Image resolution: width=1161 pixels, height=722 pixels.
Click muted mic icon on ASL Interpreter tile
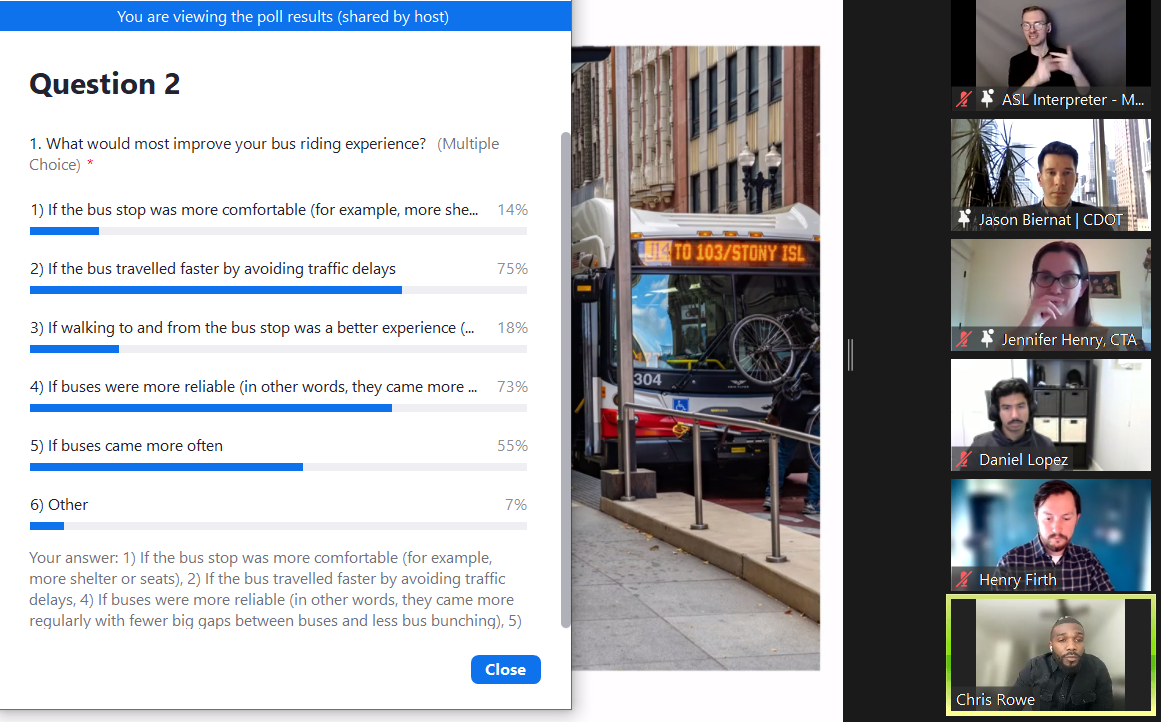(963, 99)
